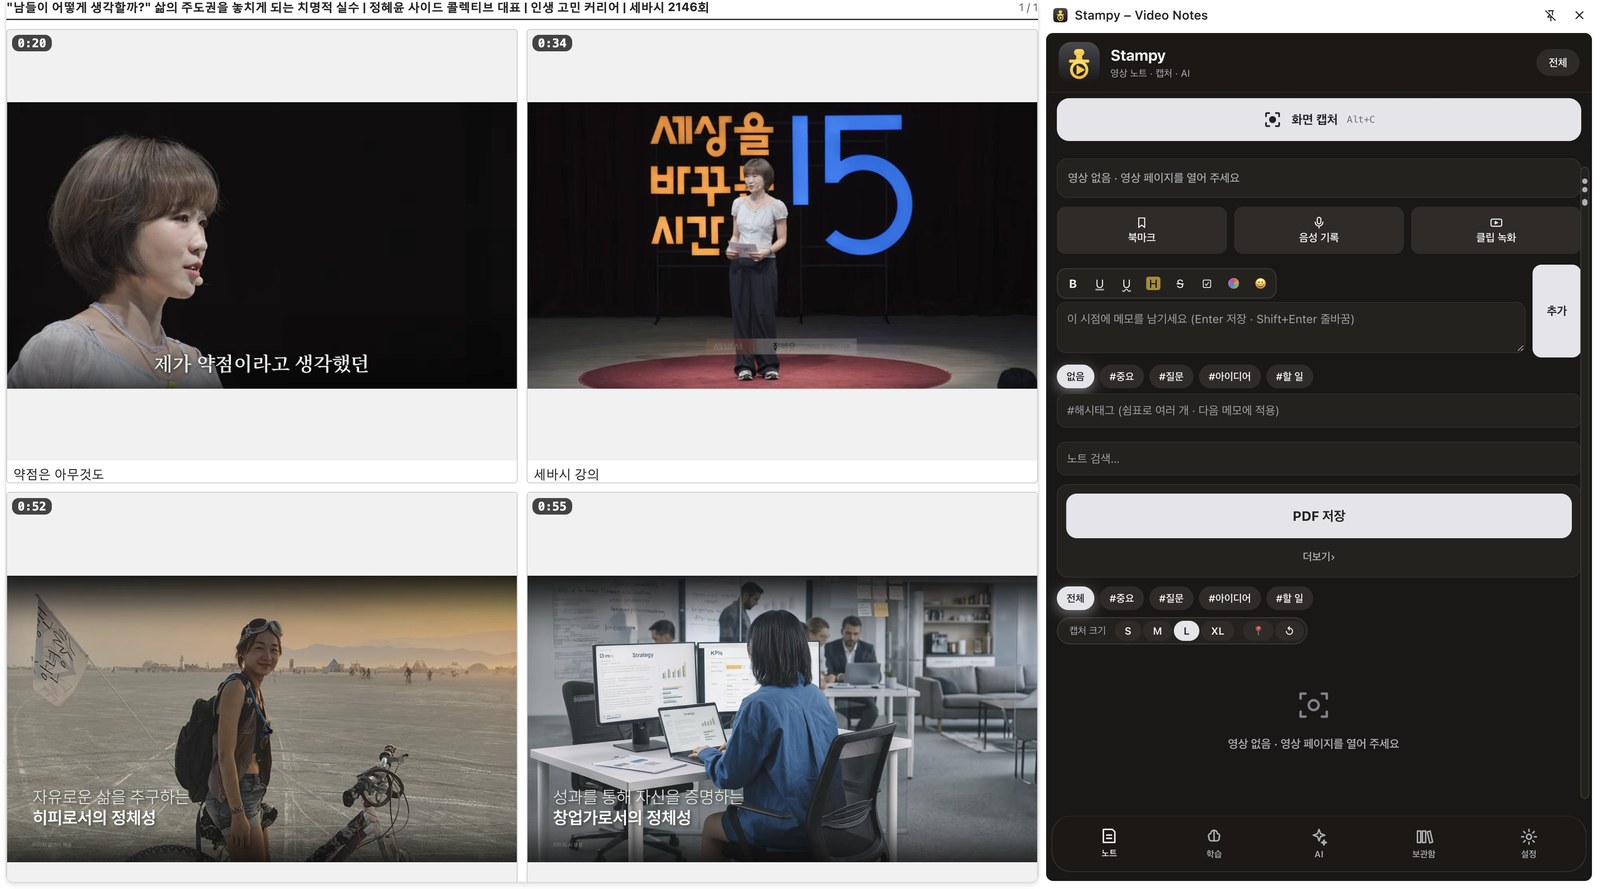
Task: Select capture size XL
Action: pyautogui.click(x=1217, y=631)
